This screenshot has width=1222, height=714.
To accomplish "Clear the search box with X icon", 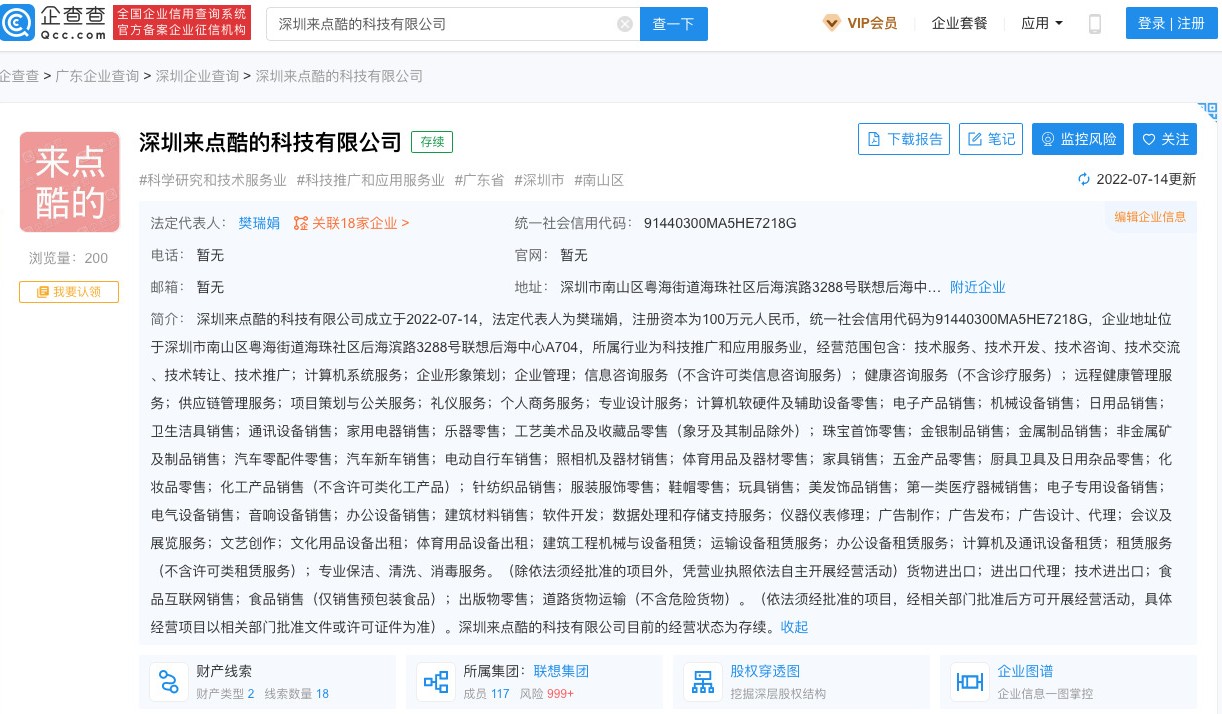I will [625, 24].
